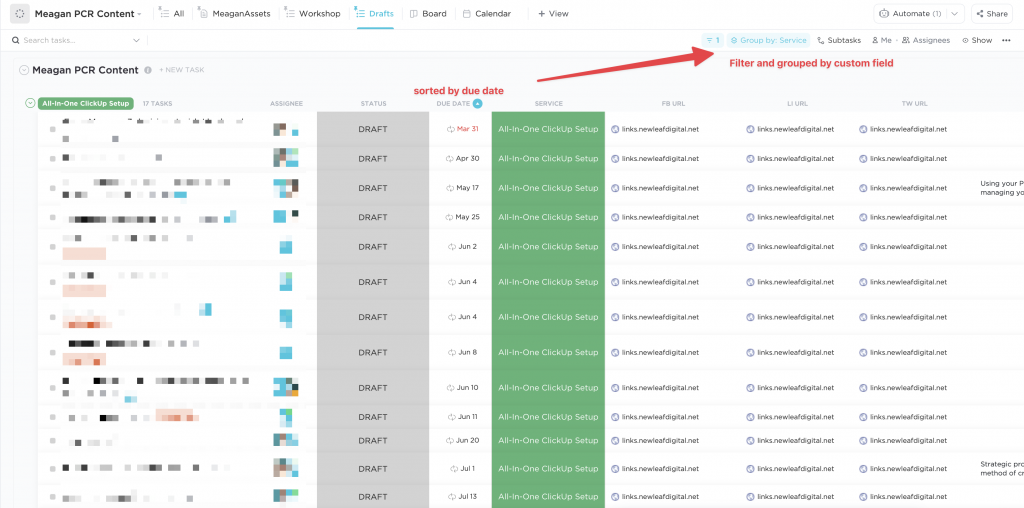The width and height of the screenshot is (1024, 508).
Task: Click the All-In-One ClickUp Setup group label
Action: point(86,103)
